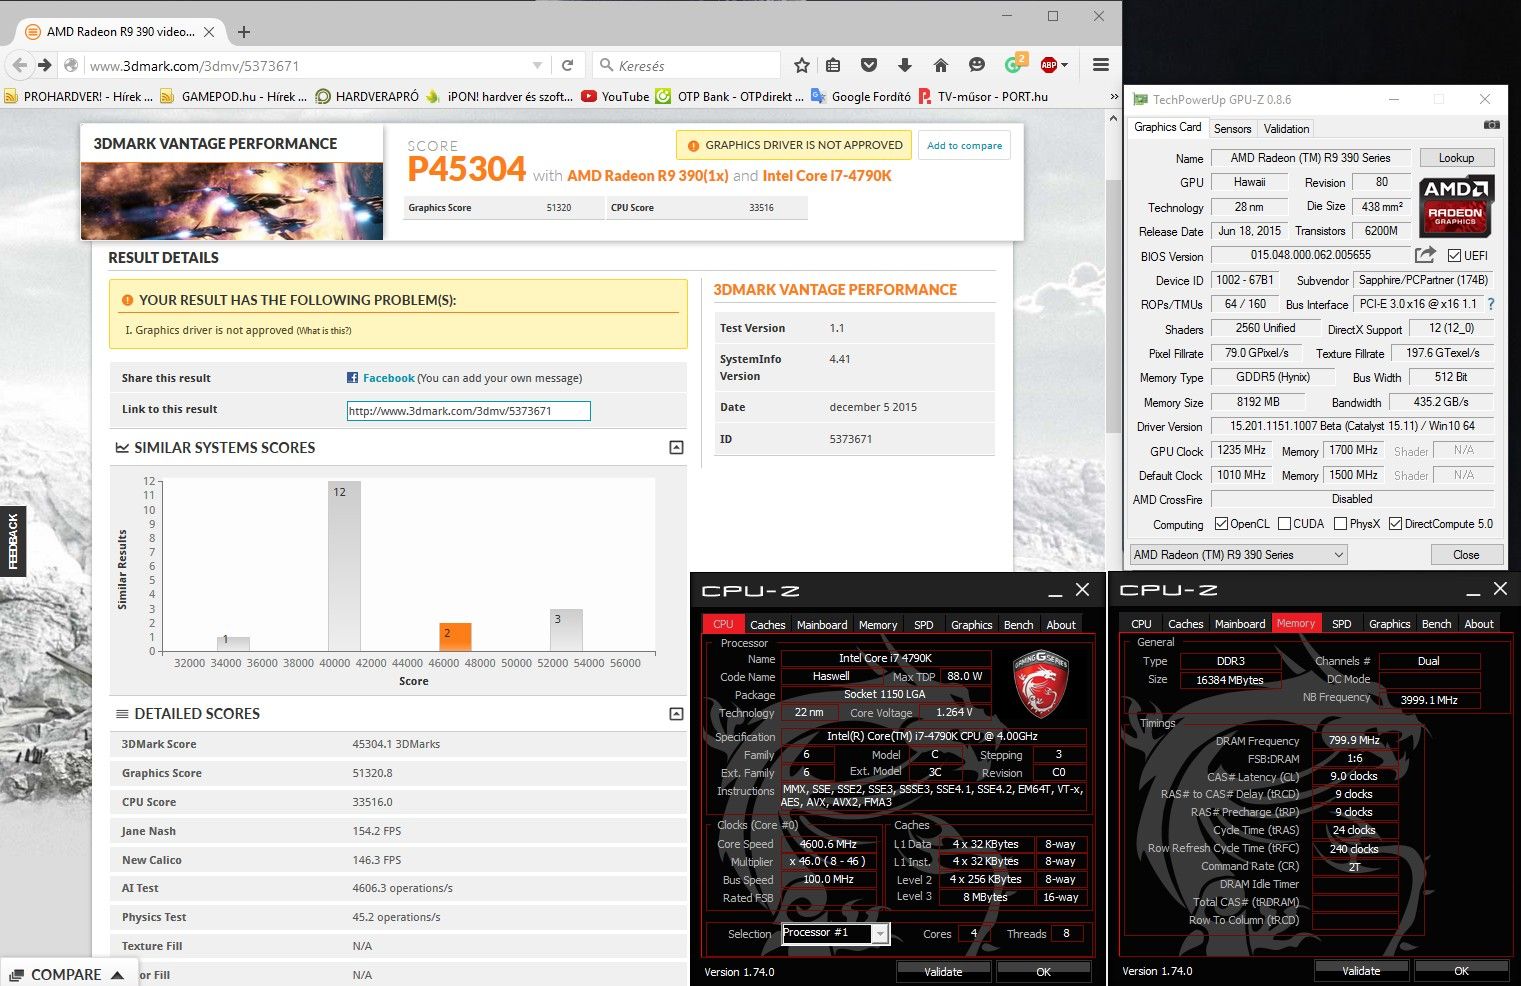Click the BIOS export share icon in GPU-Z
The width and height of the screenshot is (1521, 986).
[x=1425, y=255]
